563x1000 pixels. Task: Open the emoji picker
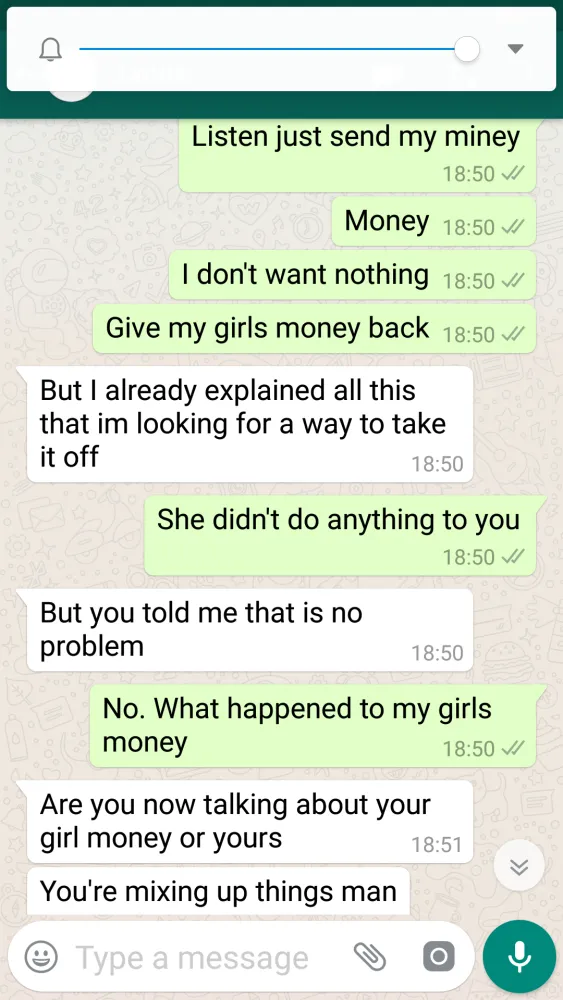pos(41,957)
